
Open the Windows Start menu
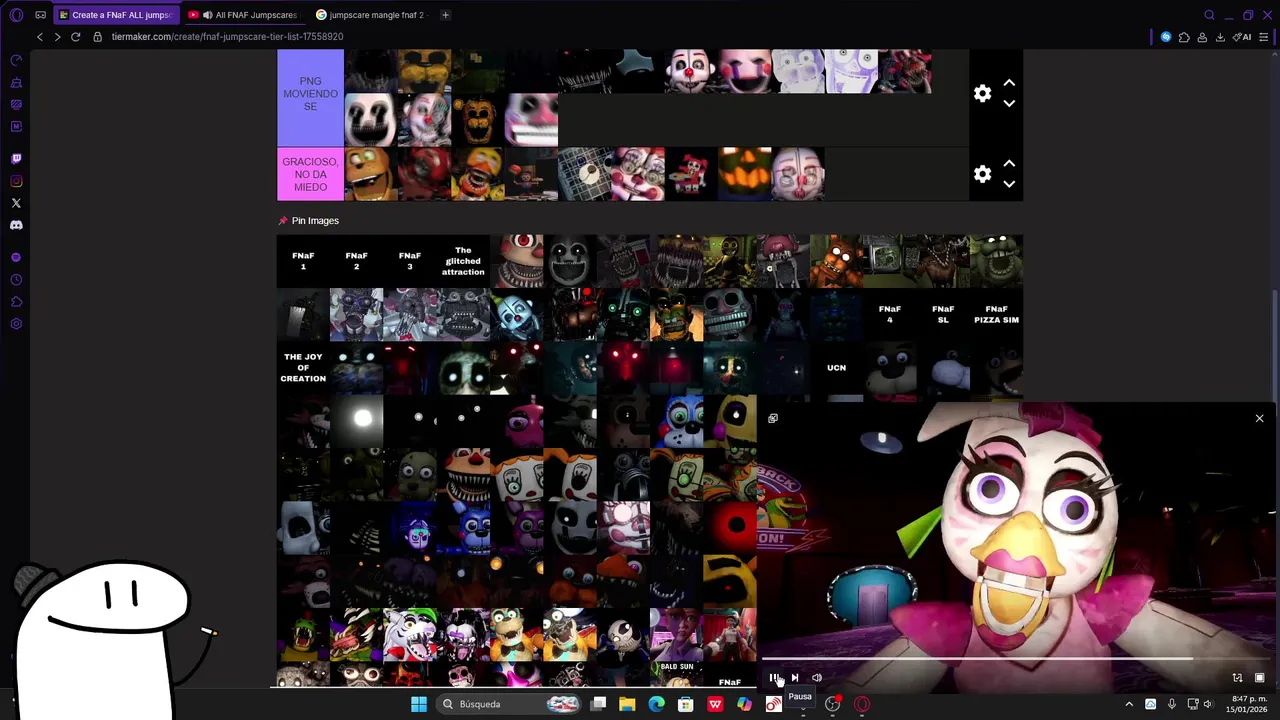(x=419, y=704)
